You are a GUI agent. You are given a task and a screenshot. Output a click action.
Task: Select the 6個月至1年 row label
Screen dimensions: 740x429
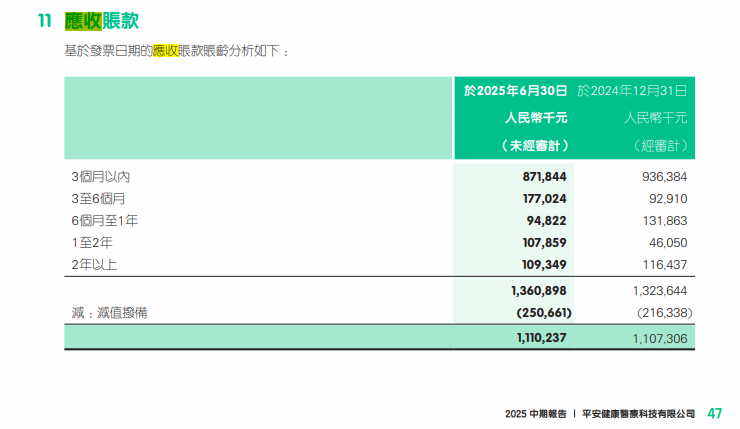pos(104,220)
